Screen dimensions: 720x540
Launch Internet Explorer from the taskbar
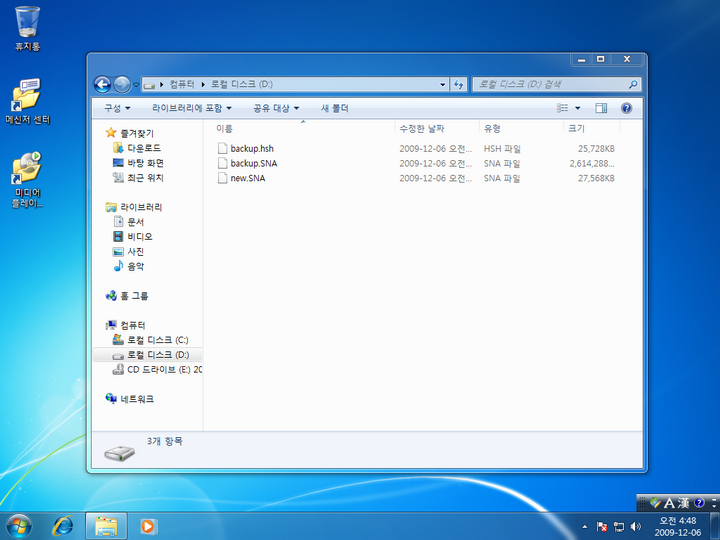(x=63, y=526)
